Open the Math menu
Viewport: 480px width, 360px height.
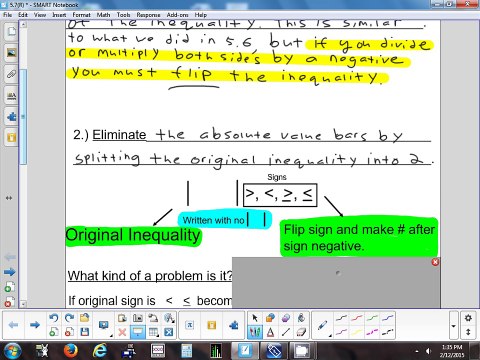pyautogui.click(x=103, y=15)
